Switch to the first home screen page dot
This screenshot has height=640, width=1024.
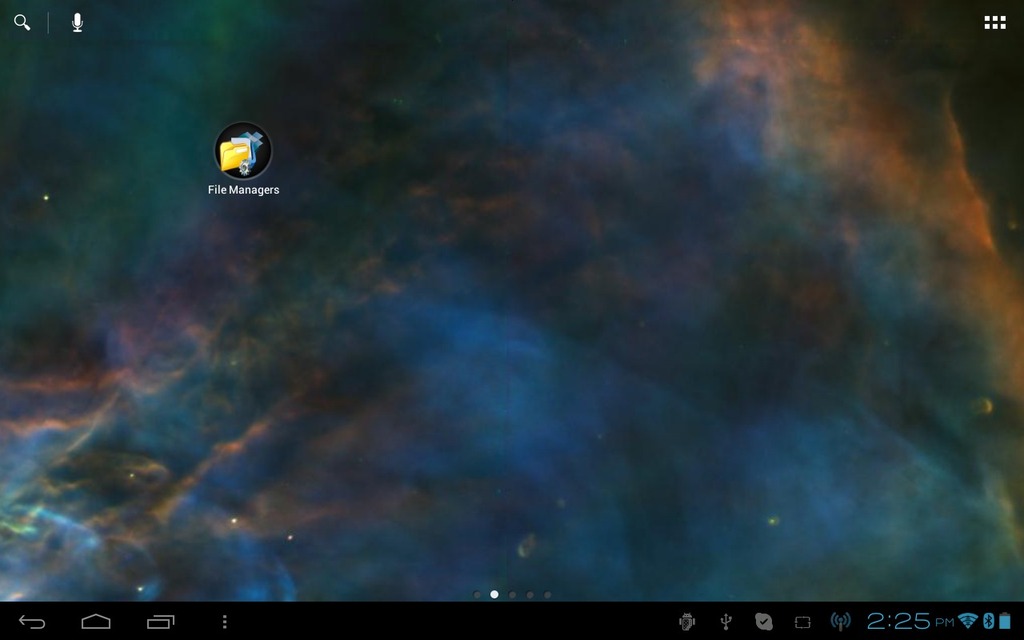pos(477,595)
